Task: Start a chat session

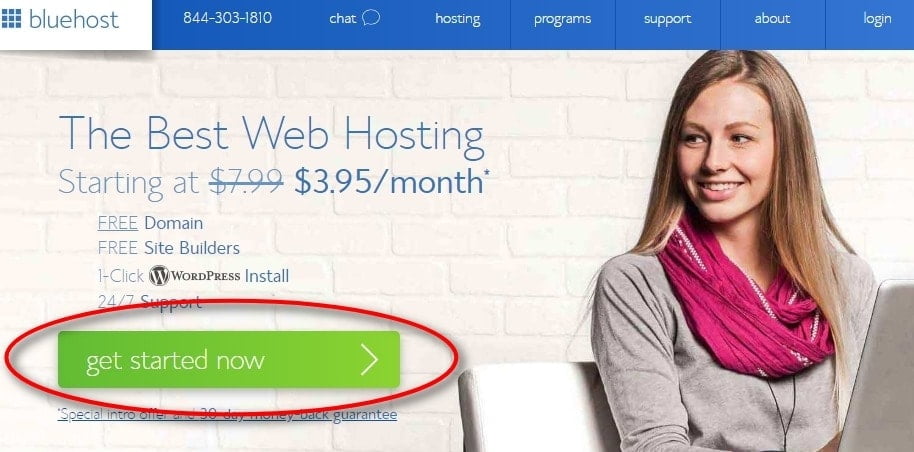Action: pyautogui.click(x=354, y=18)
